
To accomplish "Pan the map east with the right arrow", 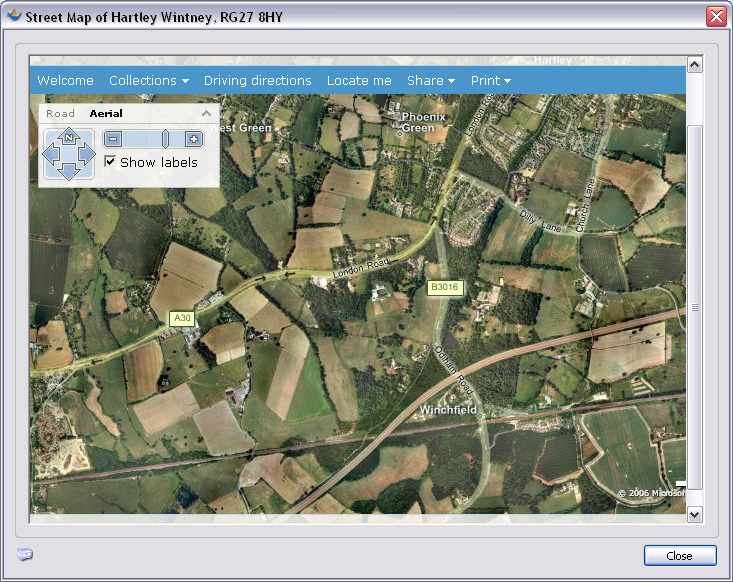I will (87, 154).
